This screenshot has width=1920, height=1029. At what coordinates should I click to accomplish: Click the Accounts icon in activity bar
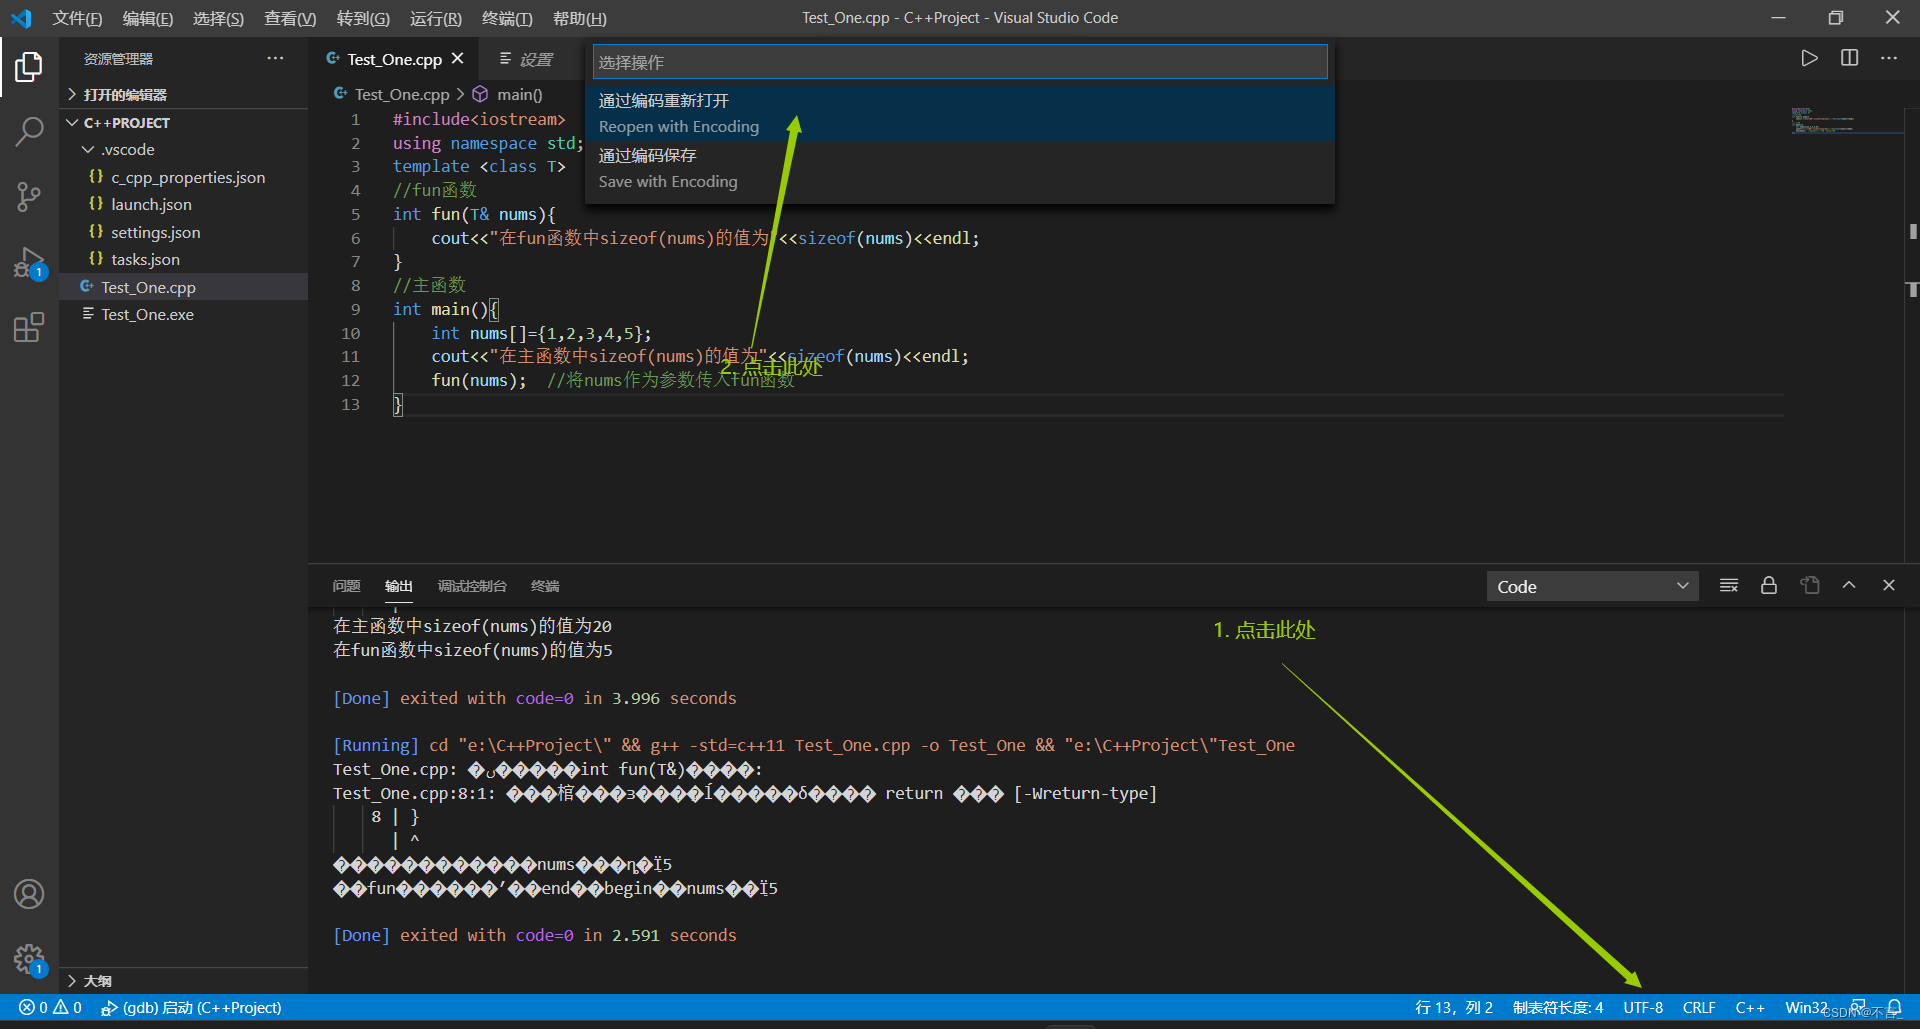coord(29,894)
